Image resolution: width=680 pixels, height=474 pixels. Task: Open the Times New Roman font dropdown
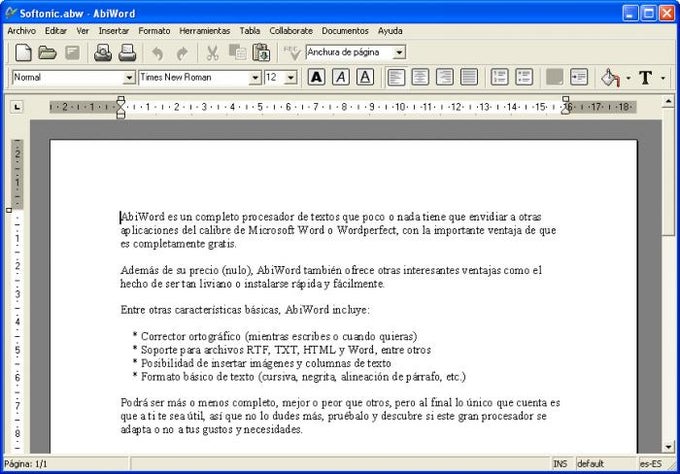[255, 78]
